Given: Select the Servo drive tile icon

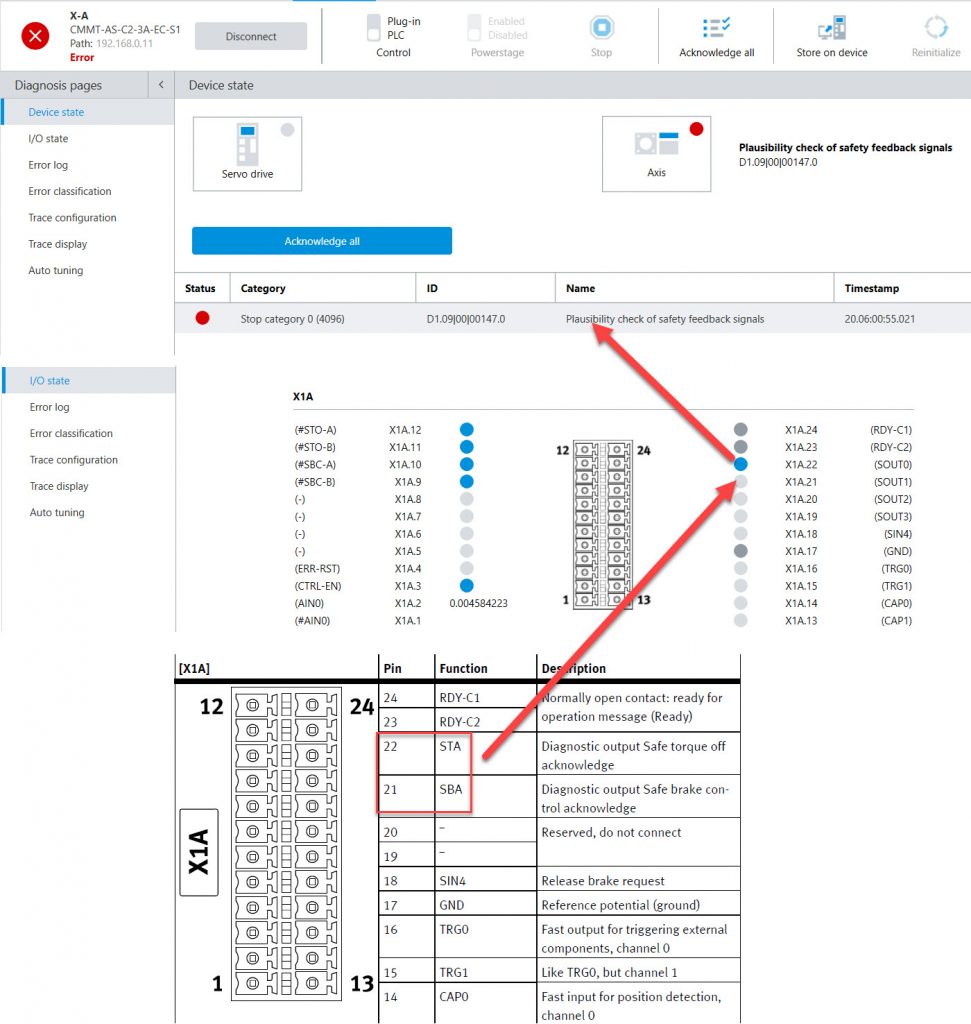Looking at the screenshot, I should (x=247, y=144).
